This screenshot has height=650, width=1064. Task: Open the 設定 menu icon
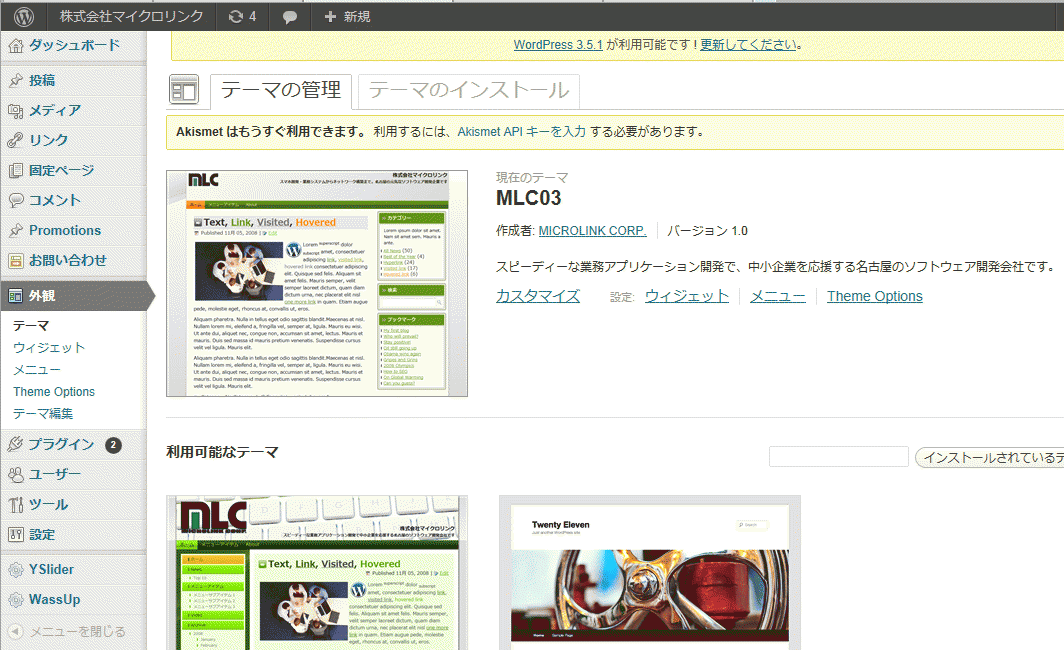16,534
